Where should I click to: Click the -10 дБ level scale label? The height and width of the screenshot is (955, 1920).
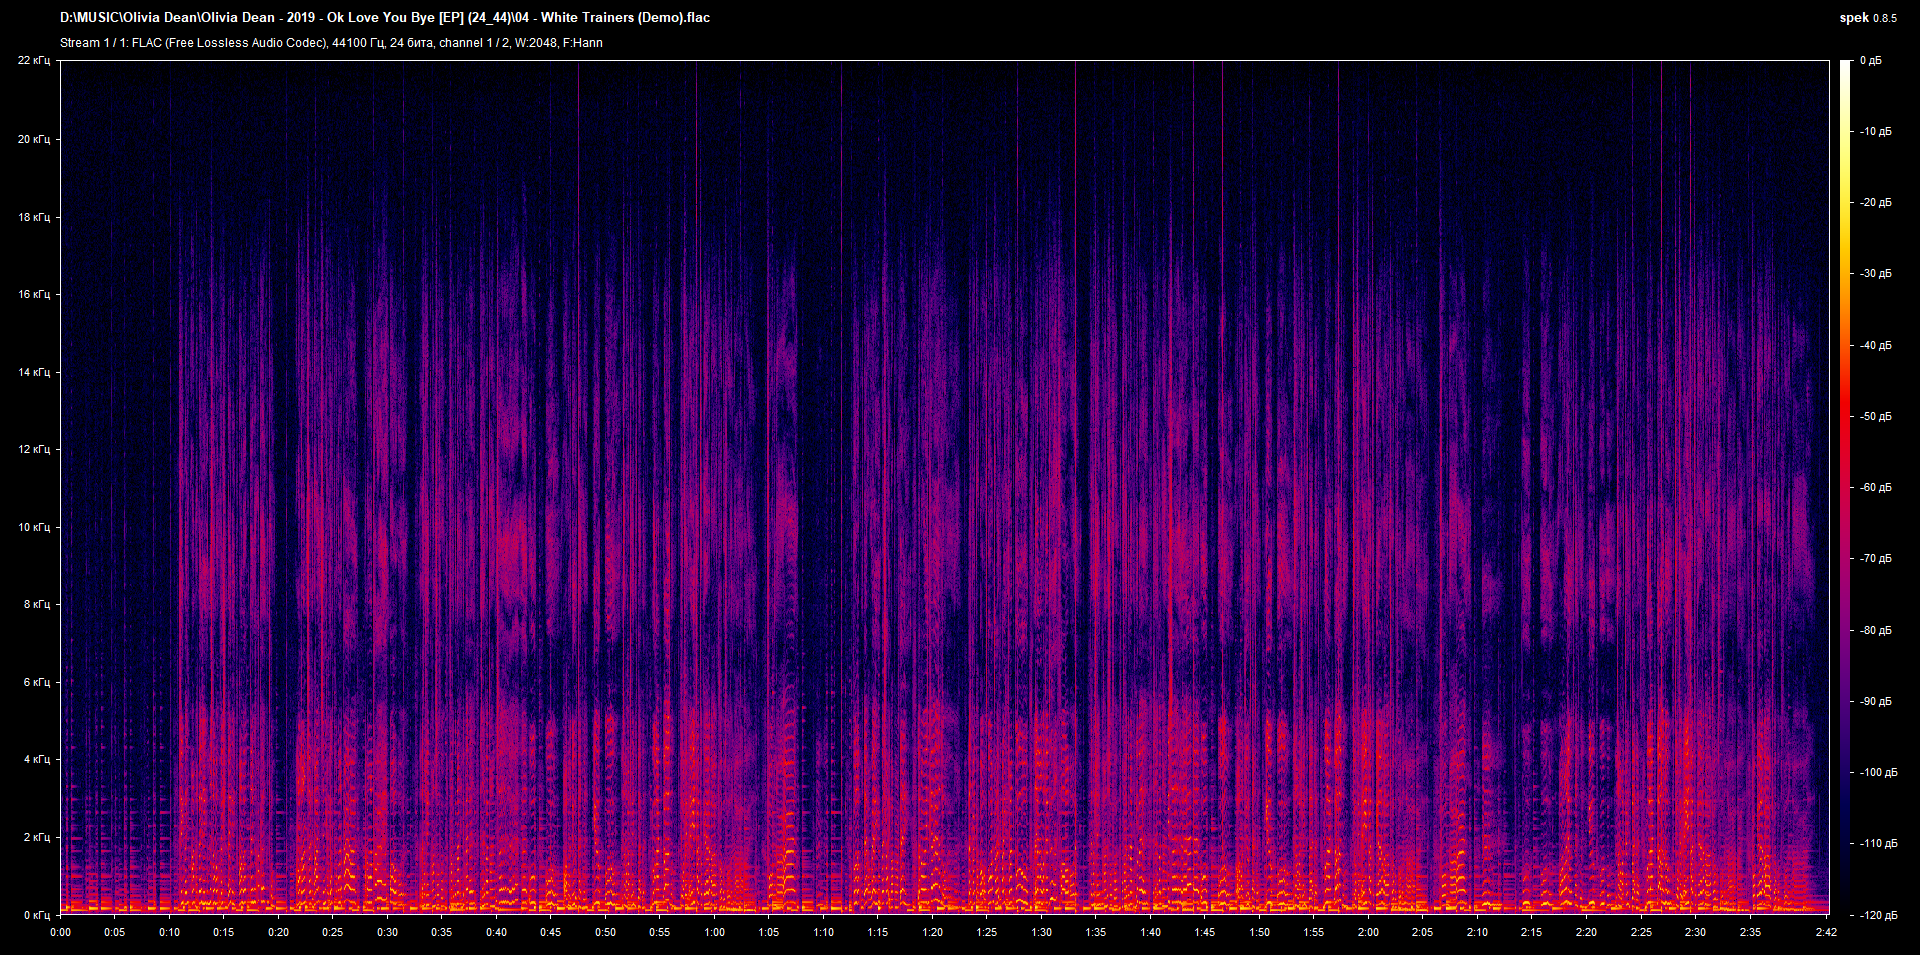(1876, 132)
